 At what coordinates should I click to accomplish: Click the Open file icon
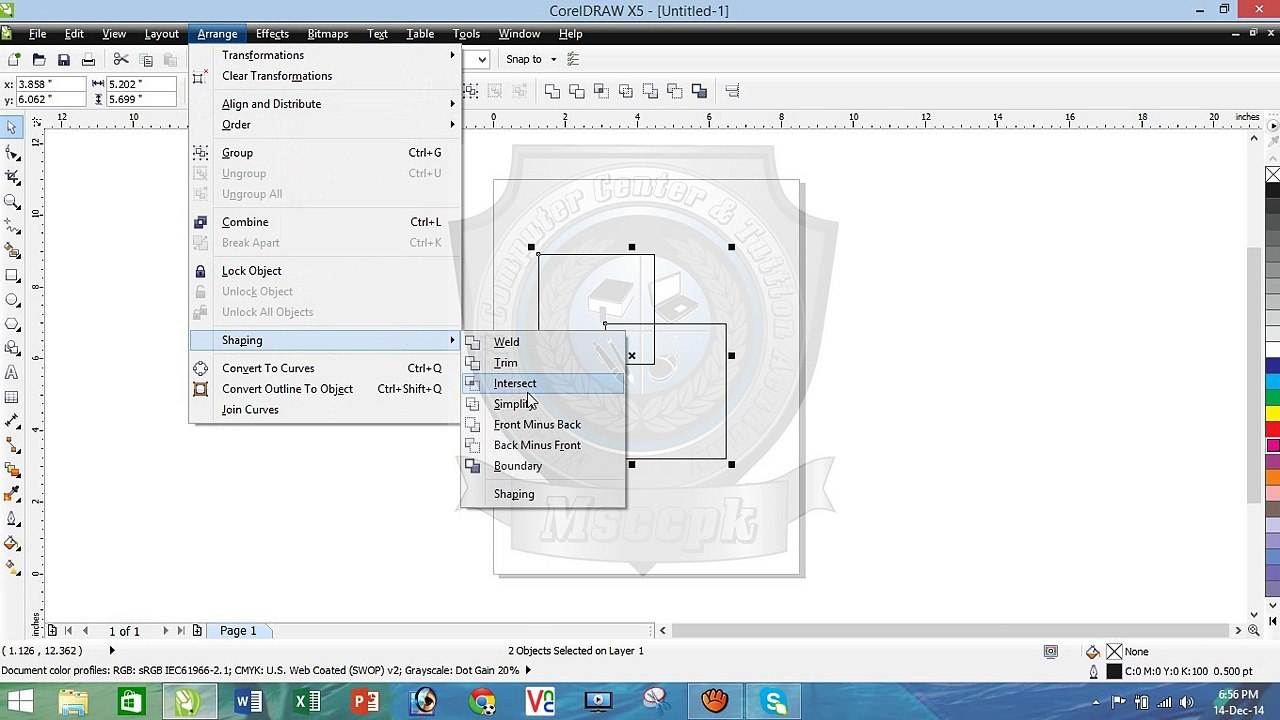(x=39, y=60)
